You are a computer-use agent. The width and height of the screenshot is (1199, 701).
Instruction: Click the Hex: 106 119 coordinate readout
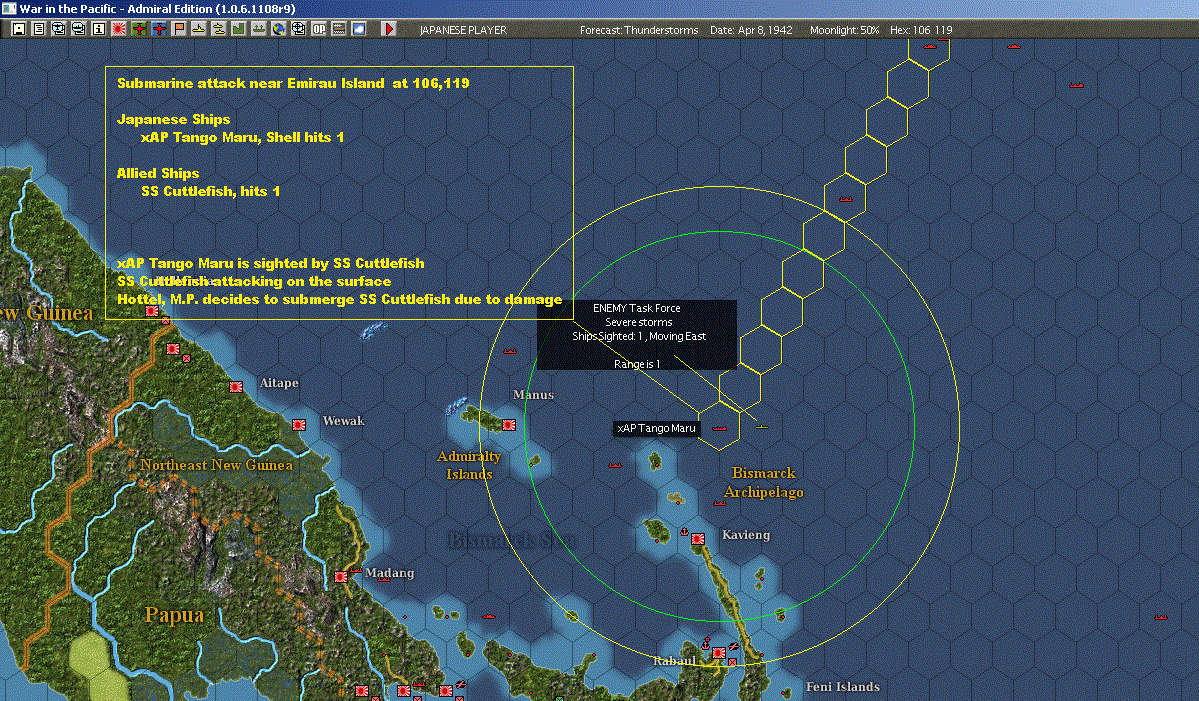coord(921,30)
